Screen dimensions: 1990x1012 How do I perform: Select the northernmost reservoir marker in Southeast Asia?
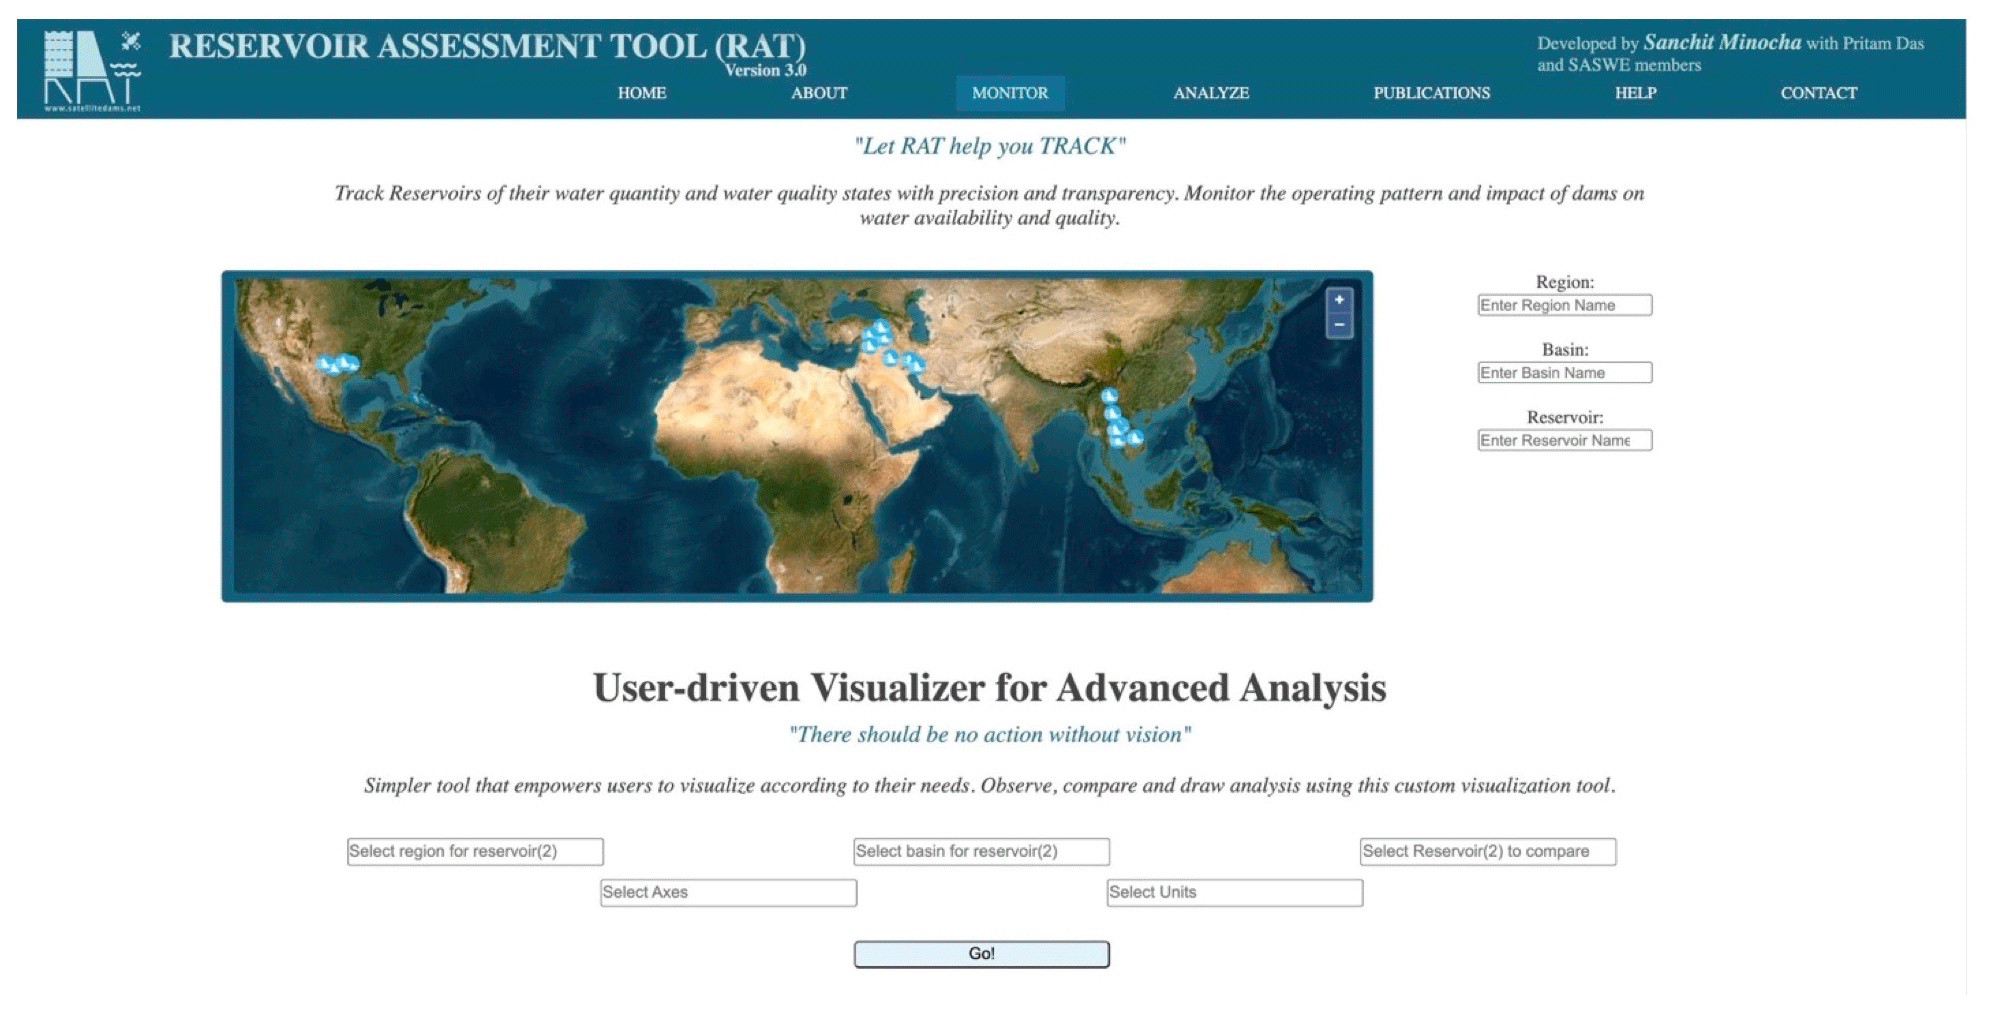1109,396
